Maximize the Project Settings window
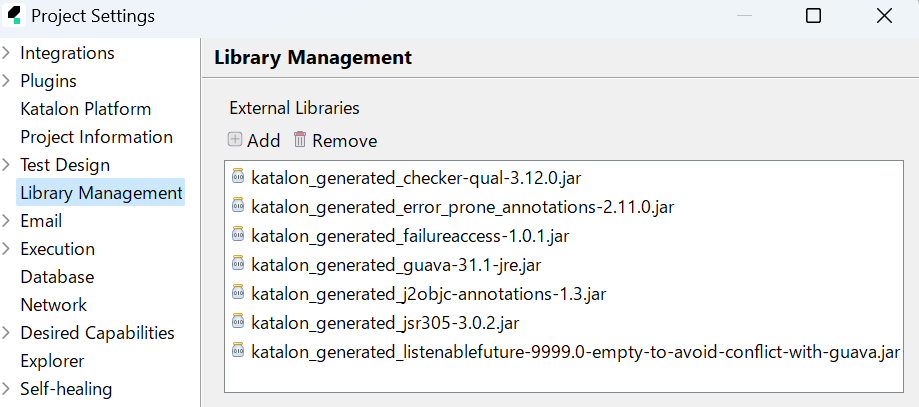Image resolution: width=919 pixels, height=407 pixels. click(x=813, y=16)
